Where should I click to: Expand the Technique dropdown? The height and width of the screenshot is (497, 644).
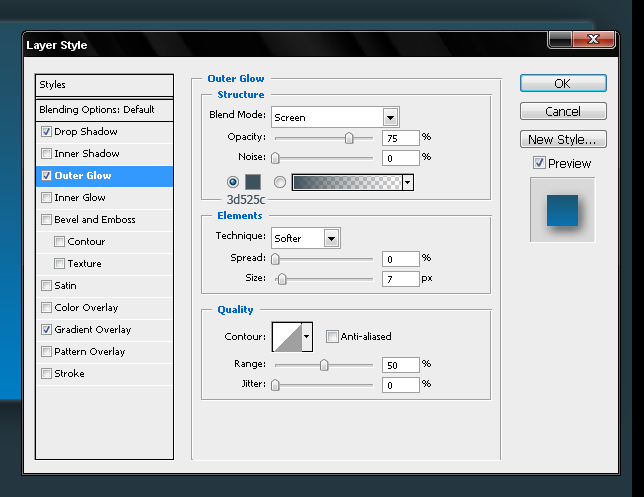(331, 239)
